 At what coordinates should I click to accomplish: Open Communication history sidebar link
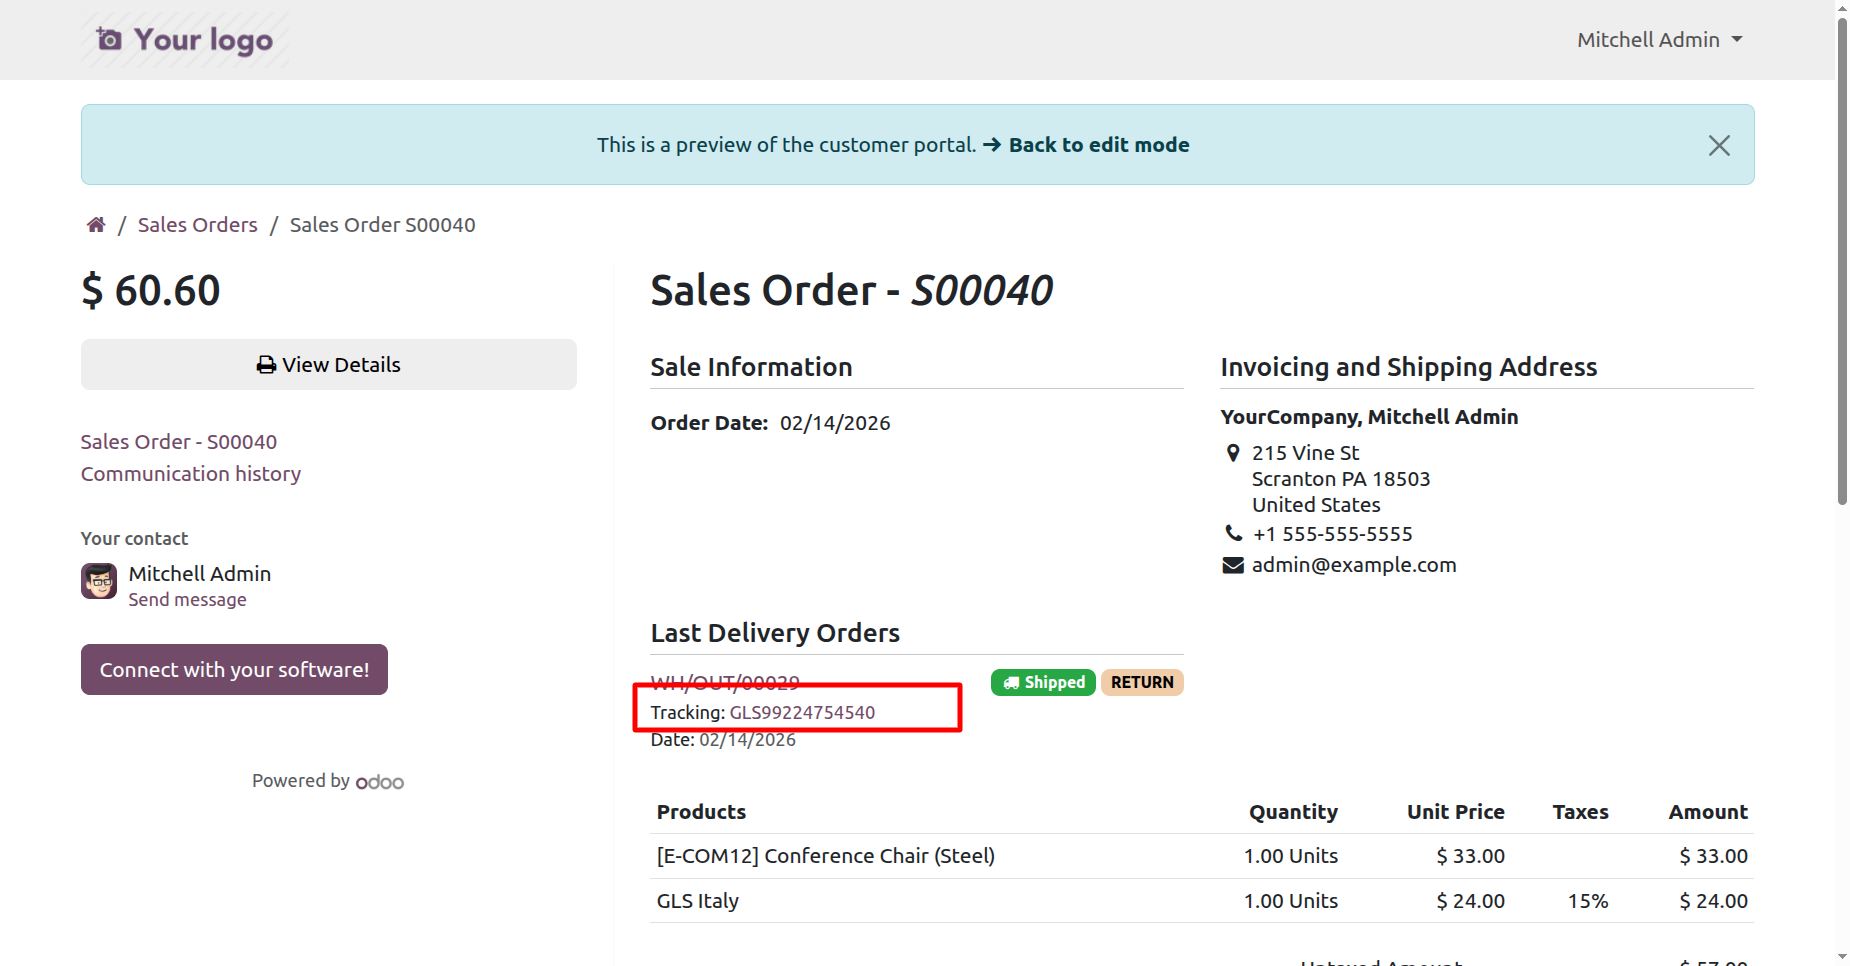[x=191, y=474]
